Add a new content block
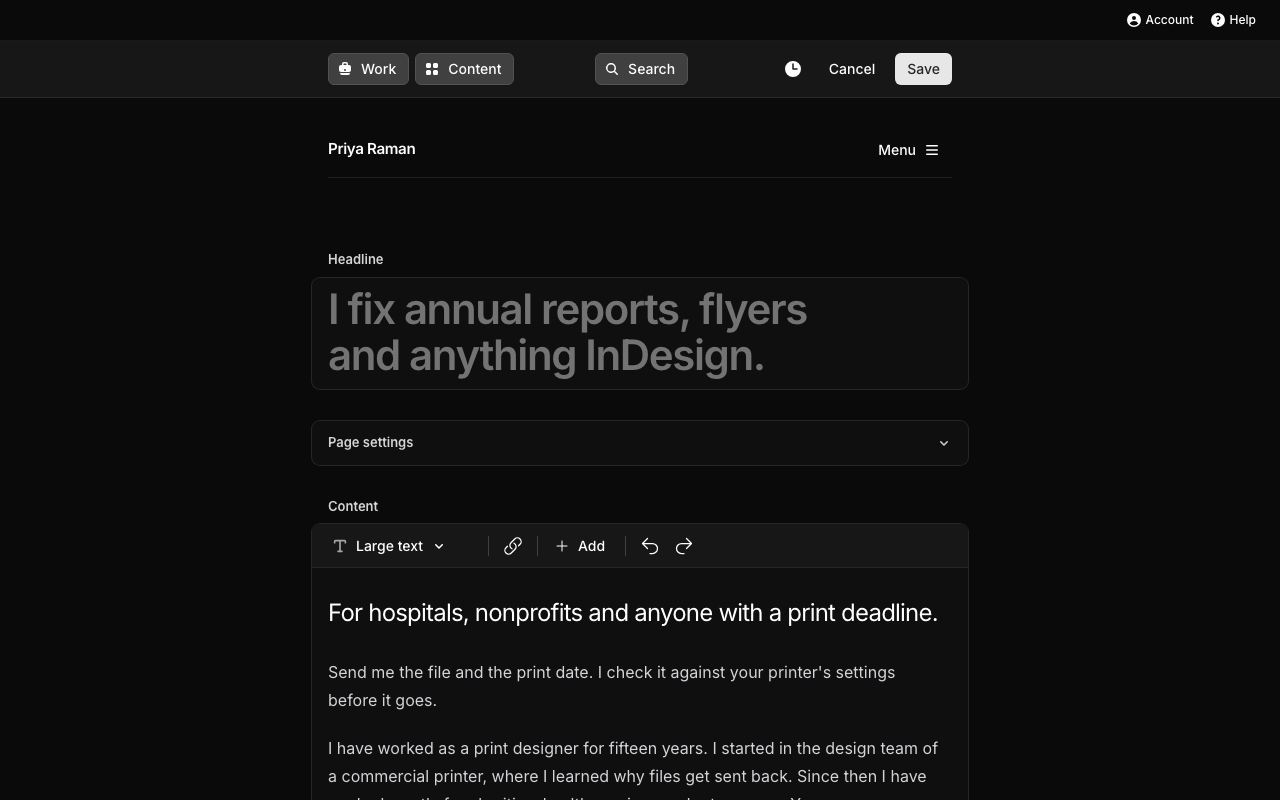 pyautogui.click(x=580, y=546)
